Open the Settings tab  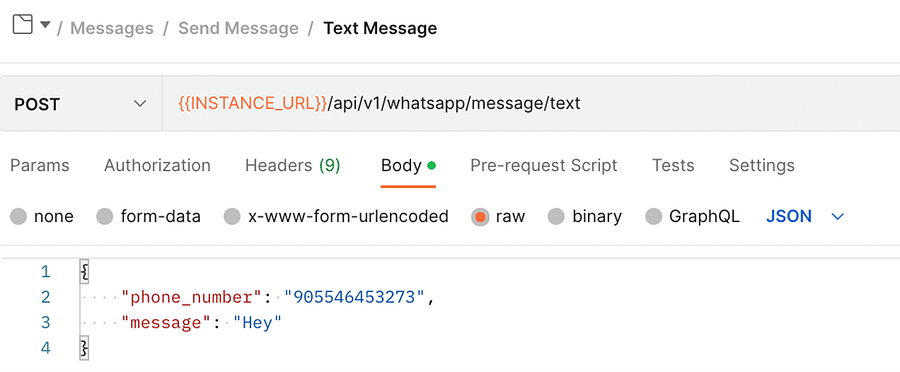coord(762,165)
